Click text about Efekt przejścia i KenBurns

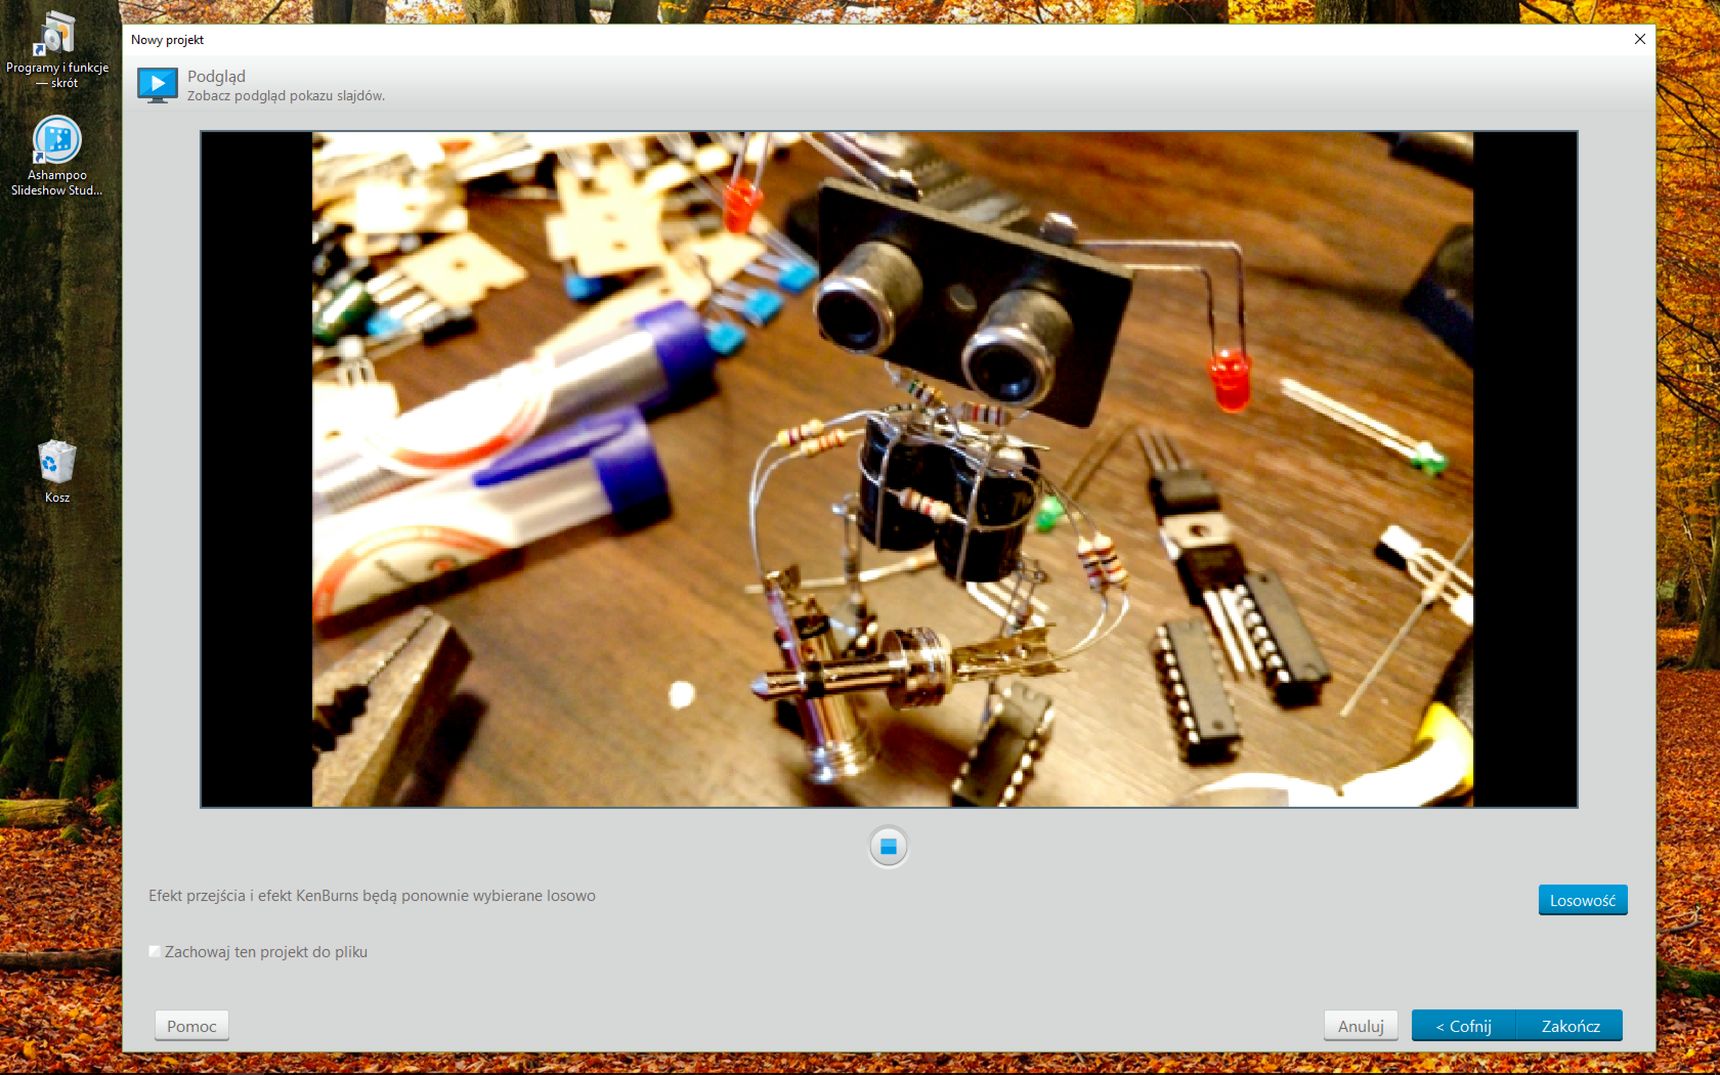click(x=372, y=895)
